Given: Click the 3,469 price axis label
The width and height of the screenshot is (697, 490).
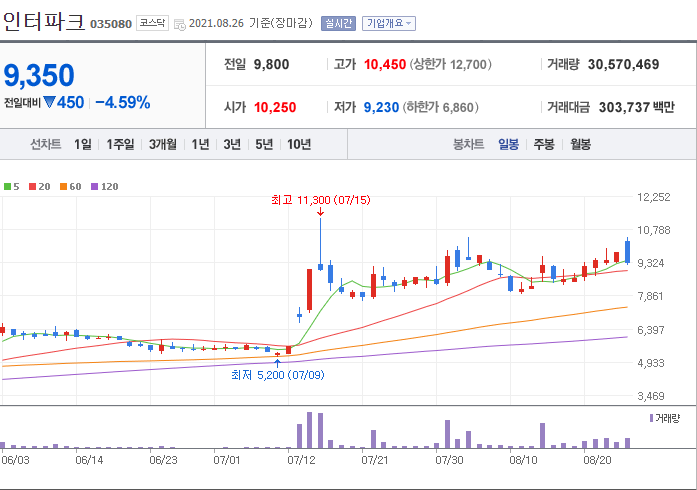Looking at the screenshot, I should click(x=651, y=396).
